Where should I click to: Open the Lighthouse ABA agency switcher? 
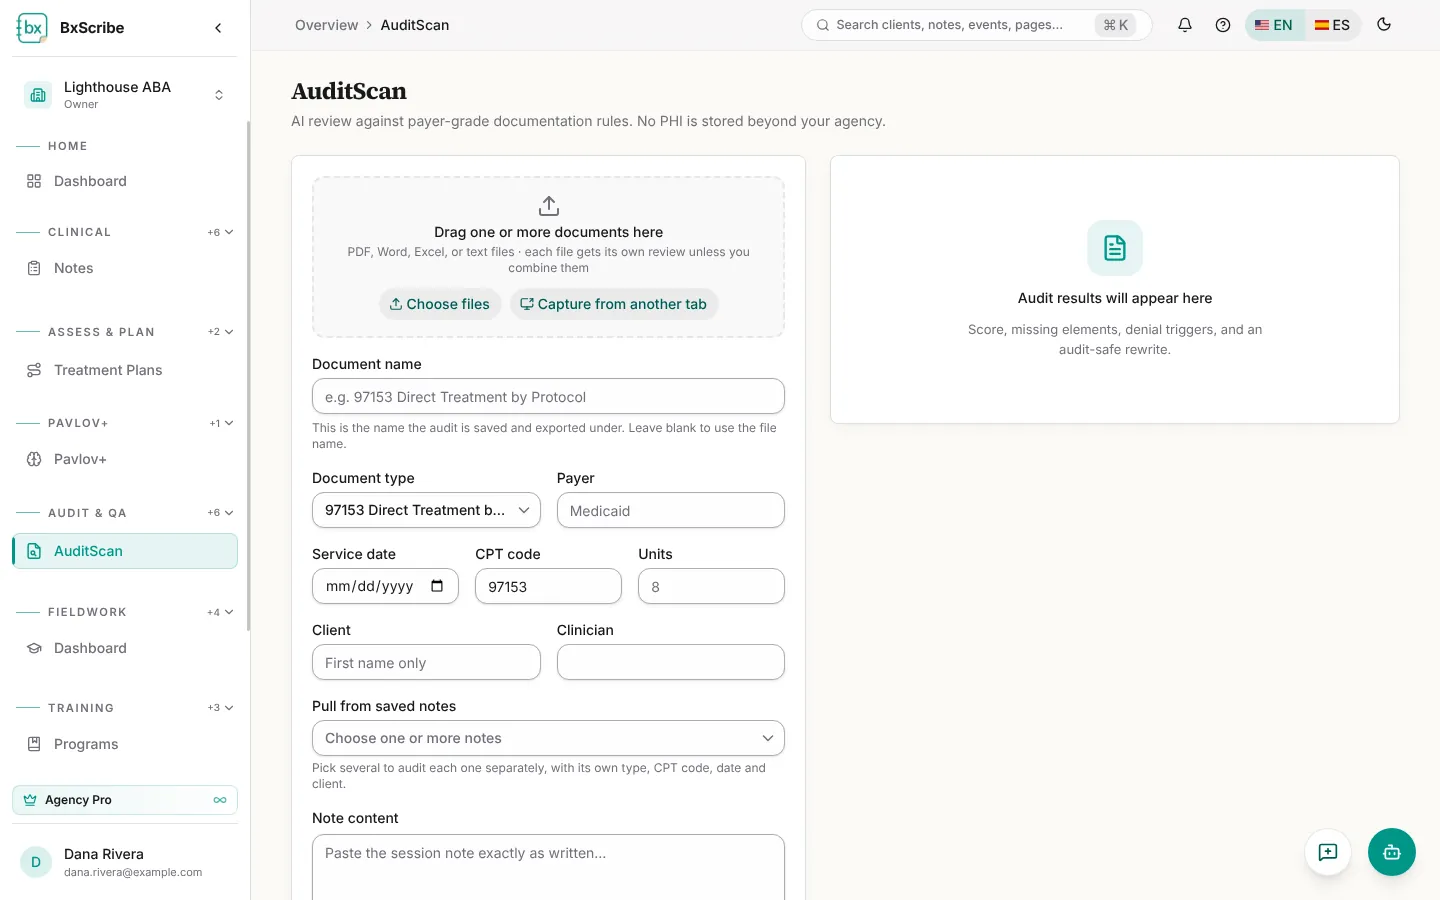click(x=125, y=95)
